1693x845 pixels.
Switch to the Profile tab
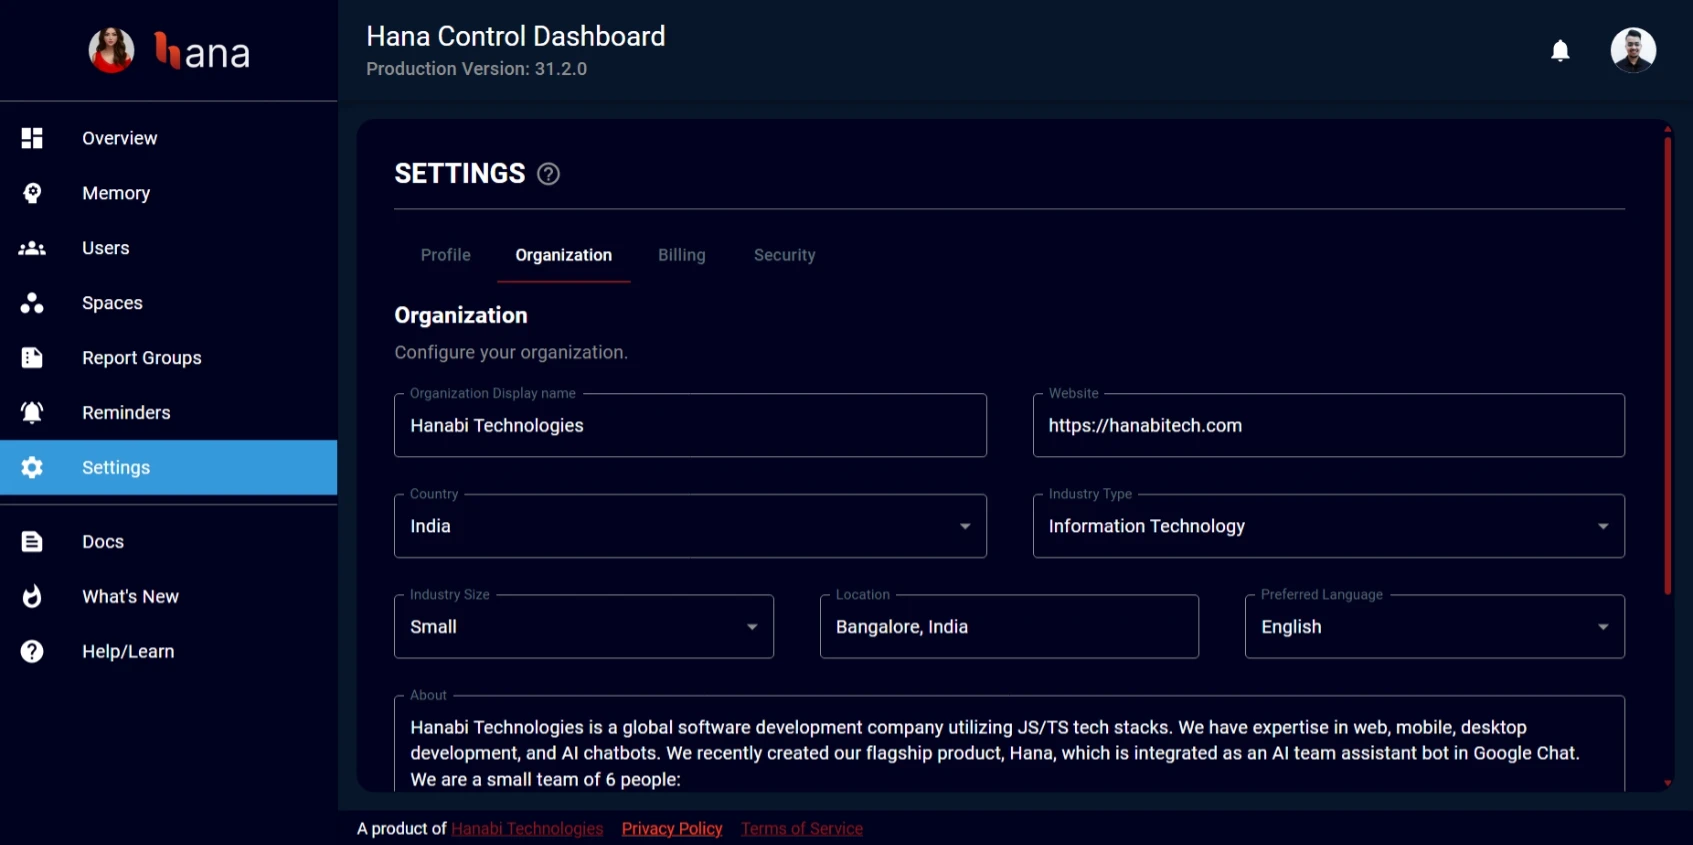(x=446, y=255)
